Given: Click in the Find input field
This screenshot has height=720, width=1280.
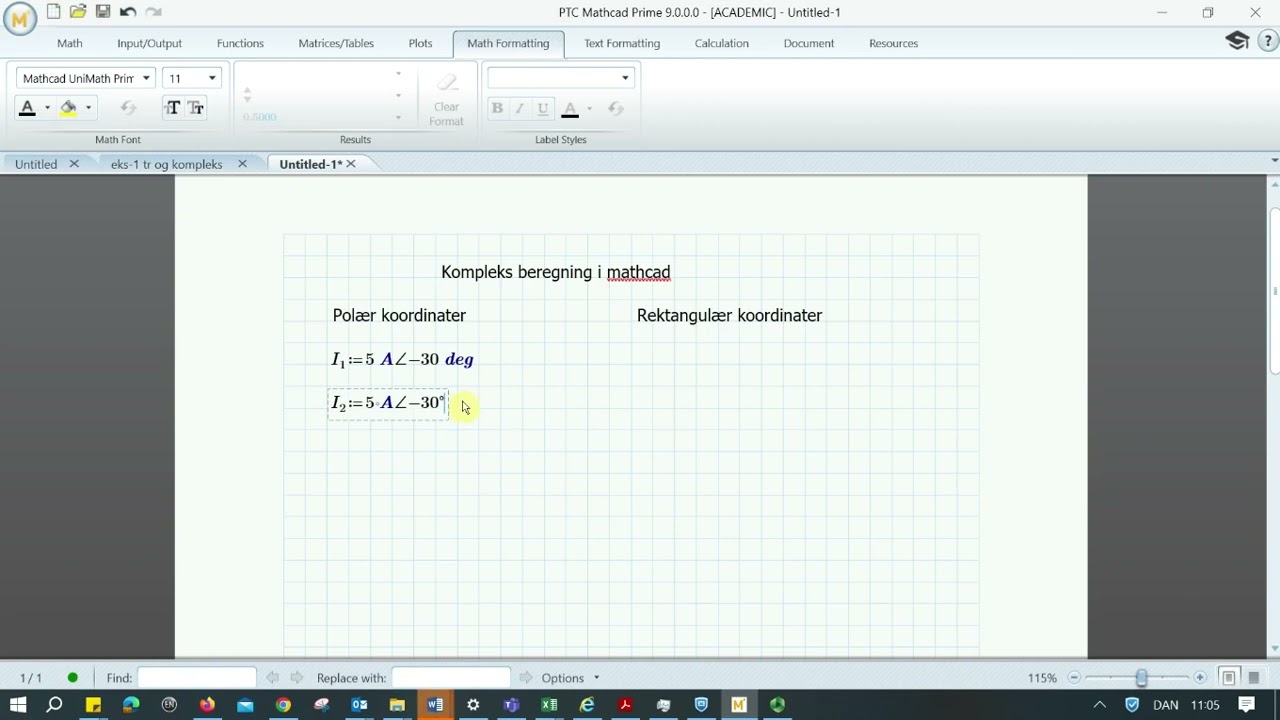Looking at the screenshot, I should pos(196,678).
